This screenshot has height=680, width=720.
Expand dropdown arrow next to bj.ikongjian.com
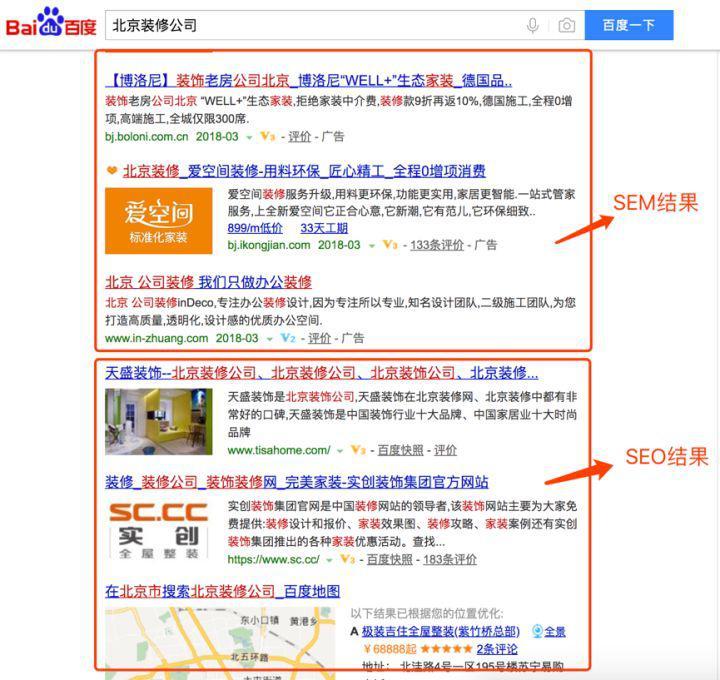(x=372, y=246)
